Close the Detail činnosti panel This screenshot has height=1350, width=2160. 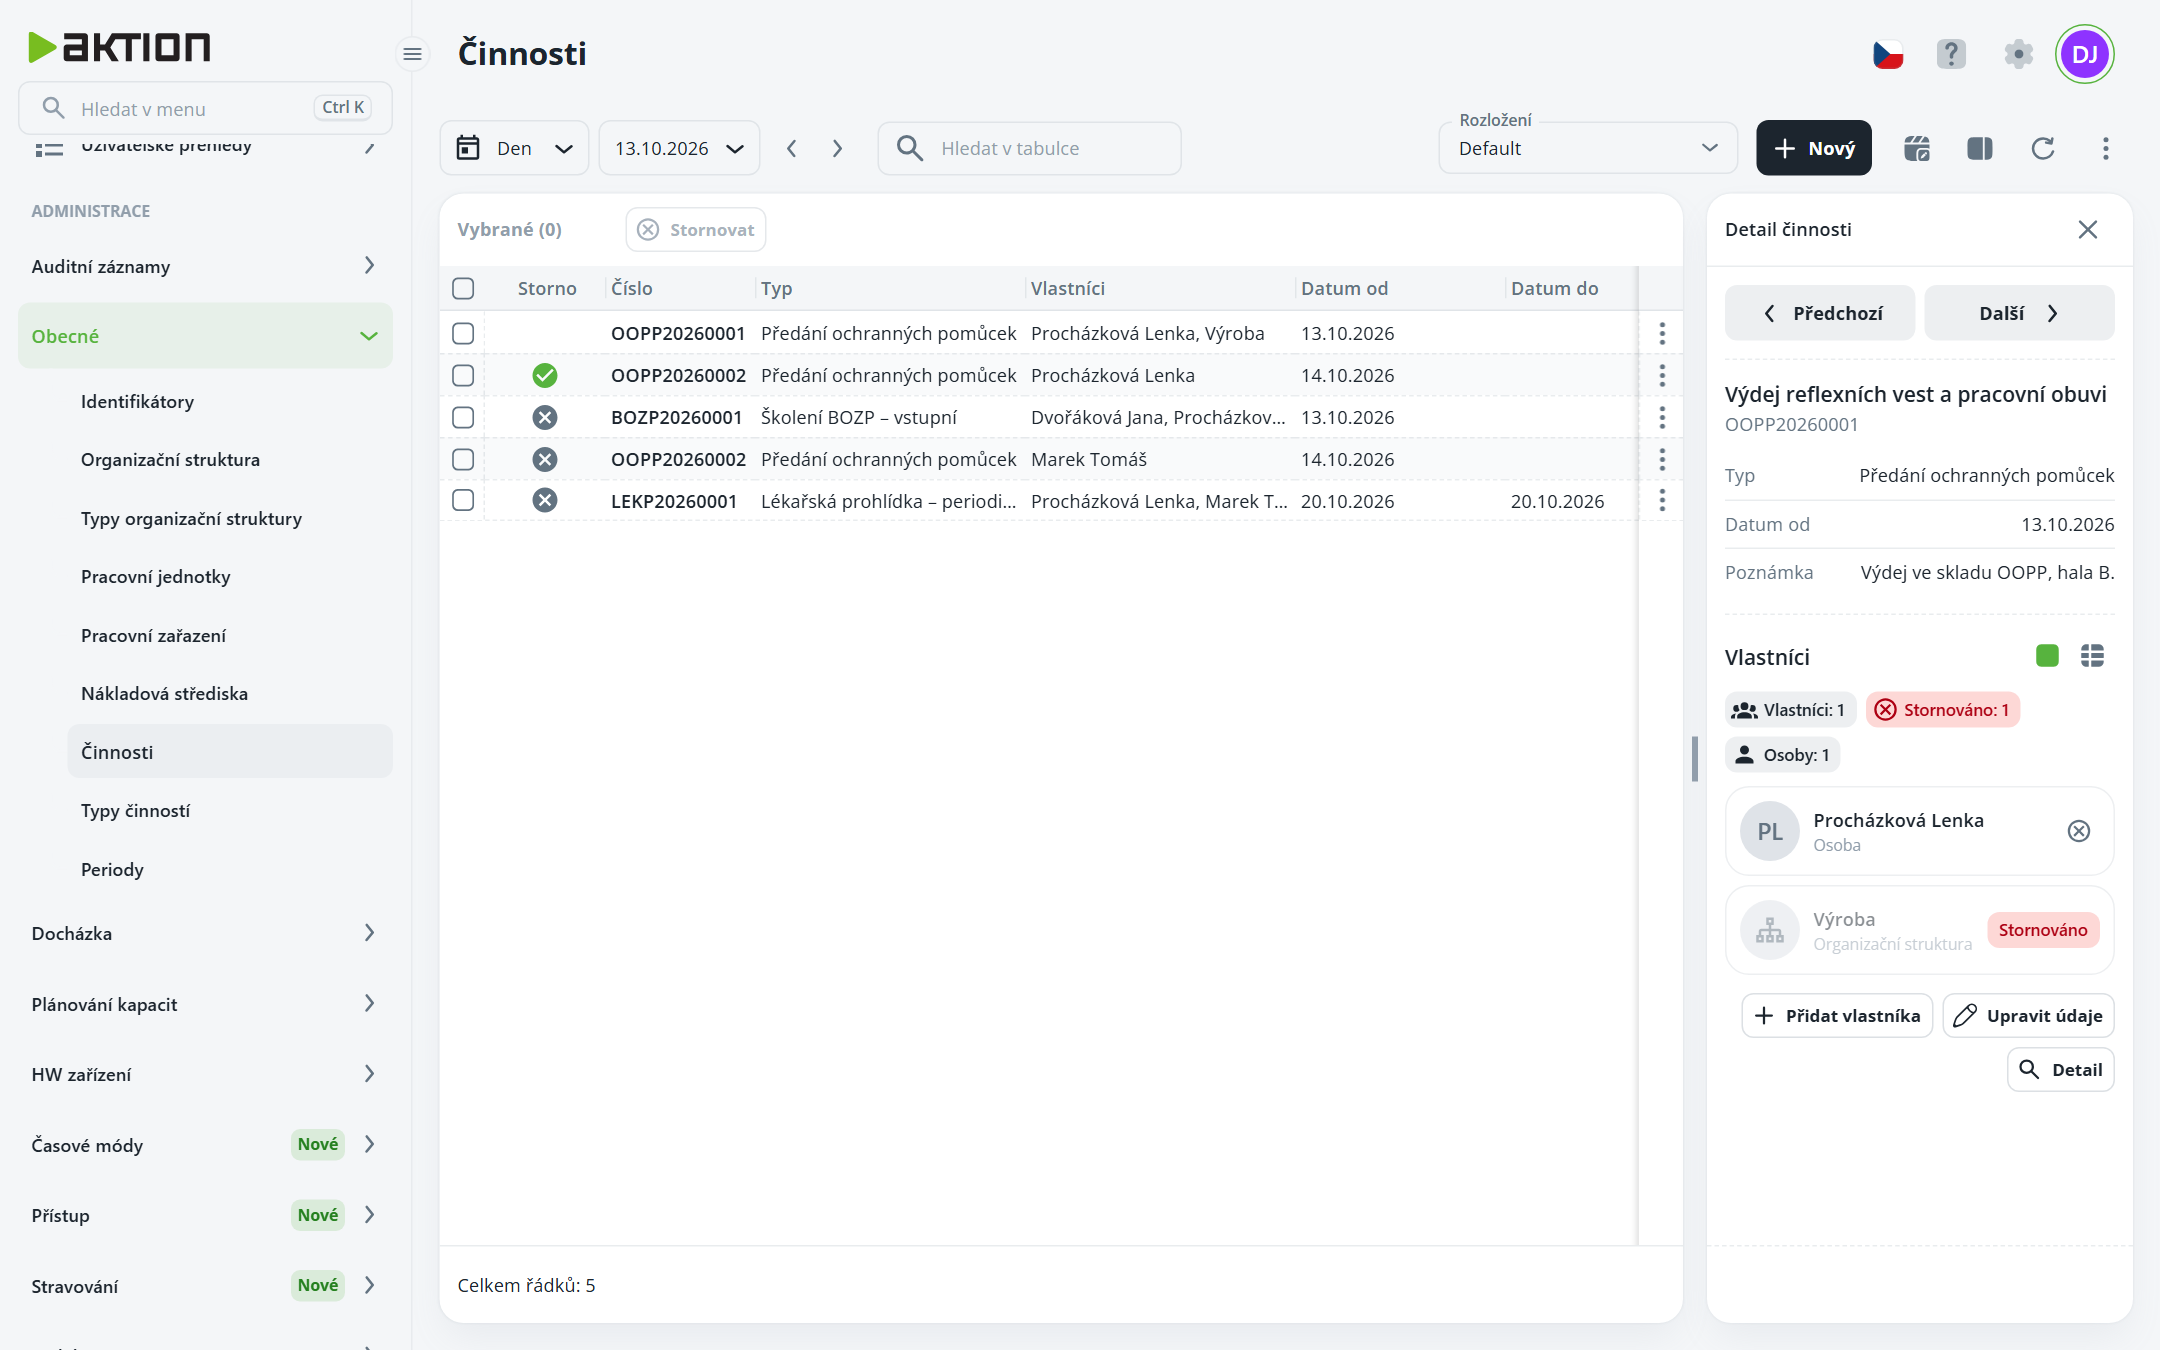(x=2087, y=230)
